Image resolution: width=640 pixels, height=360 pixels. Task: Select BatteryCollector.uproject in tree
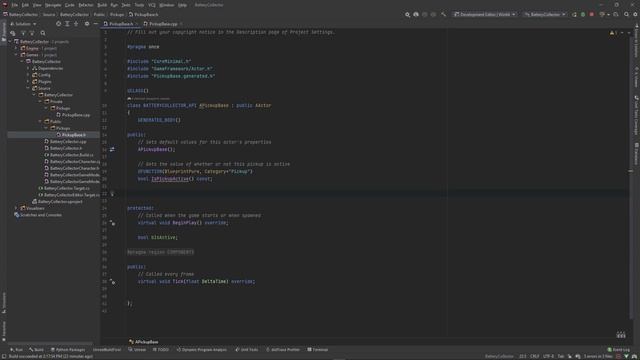pos(60,202)
